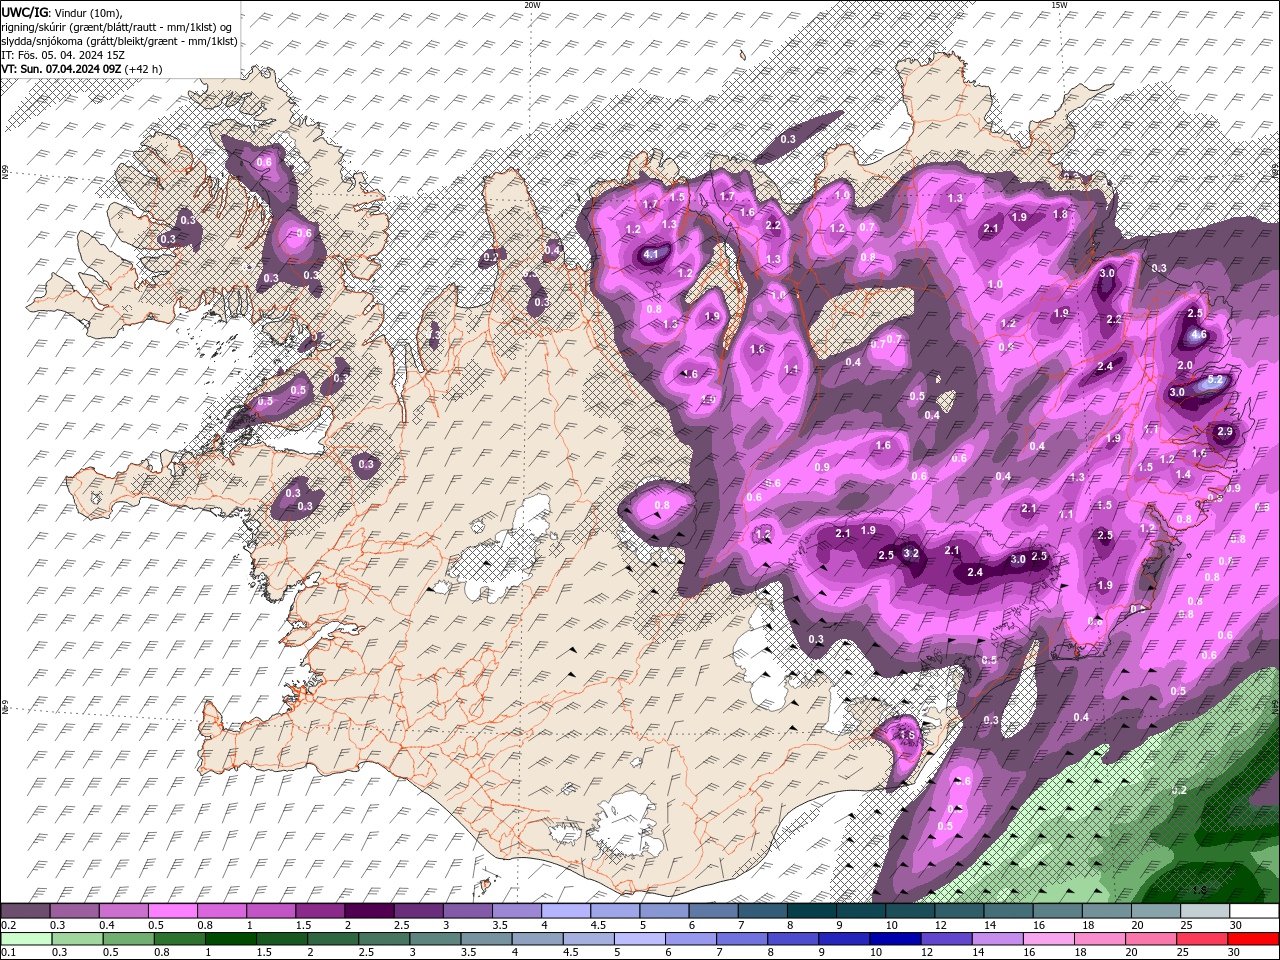This screenshot has width=1280, height=960.
Task: Click the '2.0' snowfall value
Action: (1185, 365)
